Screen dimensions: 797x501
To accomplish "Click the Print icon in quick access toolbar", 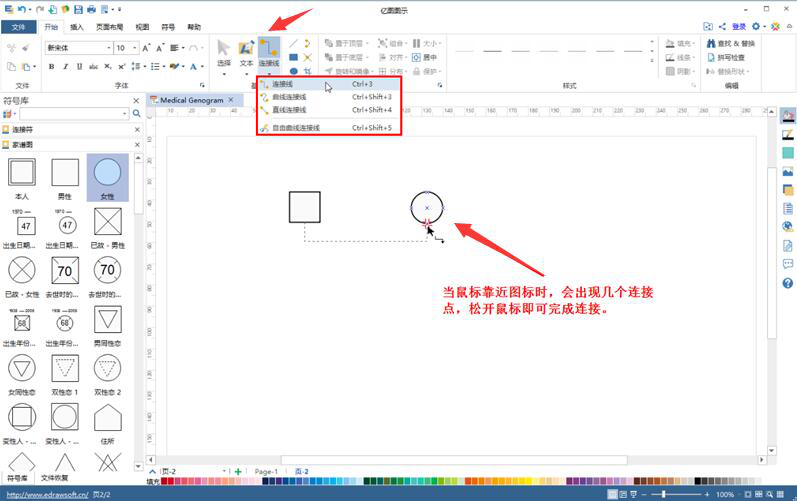I will [91, 9].
